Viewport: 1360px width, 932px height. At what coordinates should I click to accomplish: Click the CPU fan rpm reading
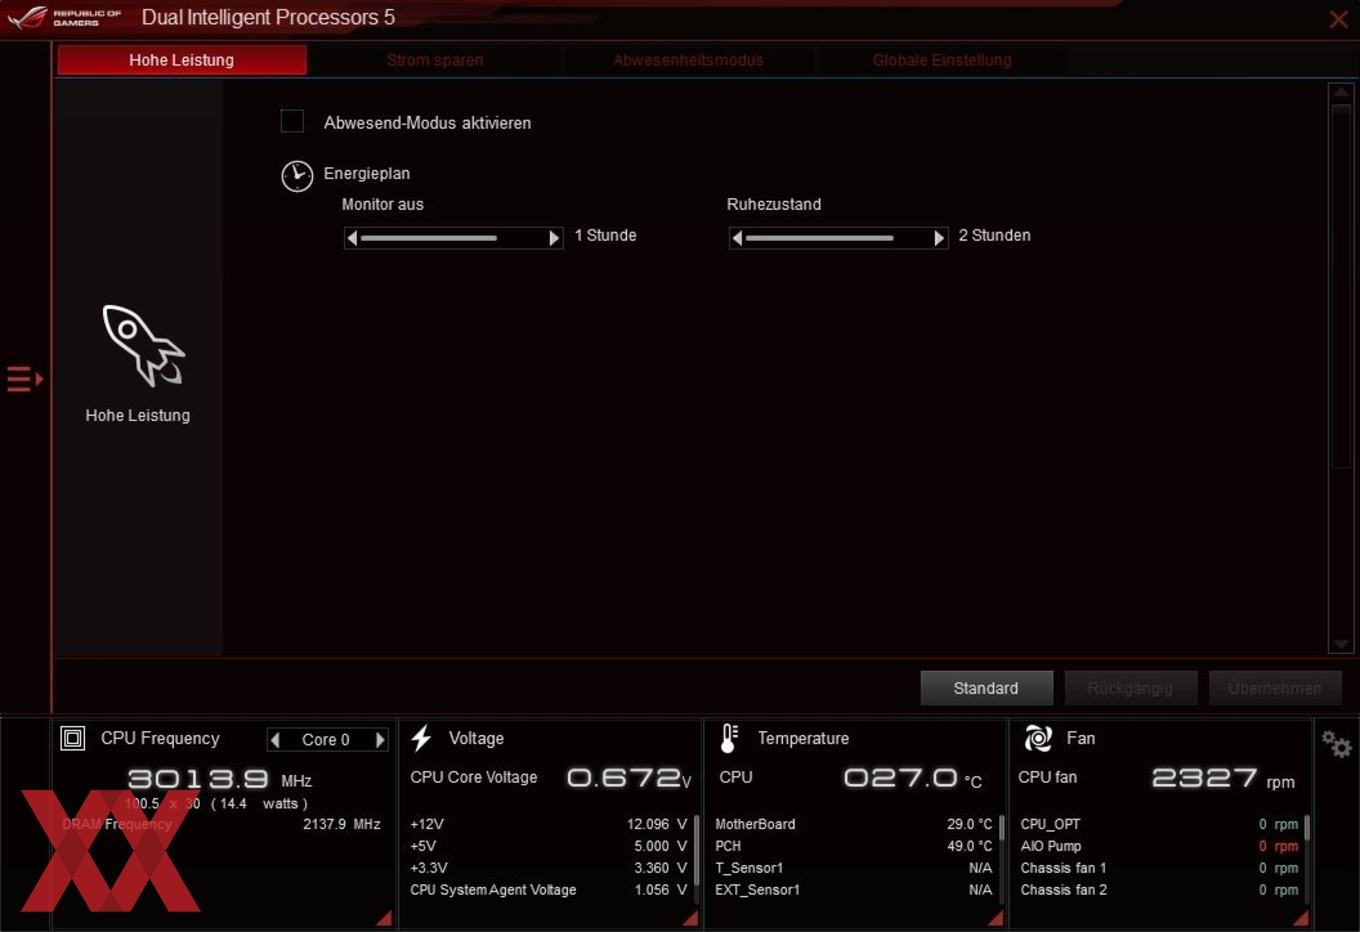pos(1223,778)
